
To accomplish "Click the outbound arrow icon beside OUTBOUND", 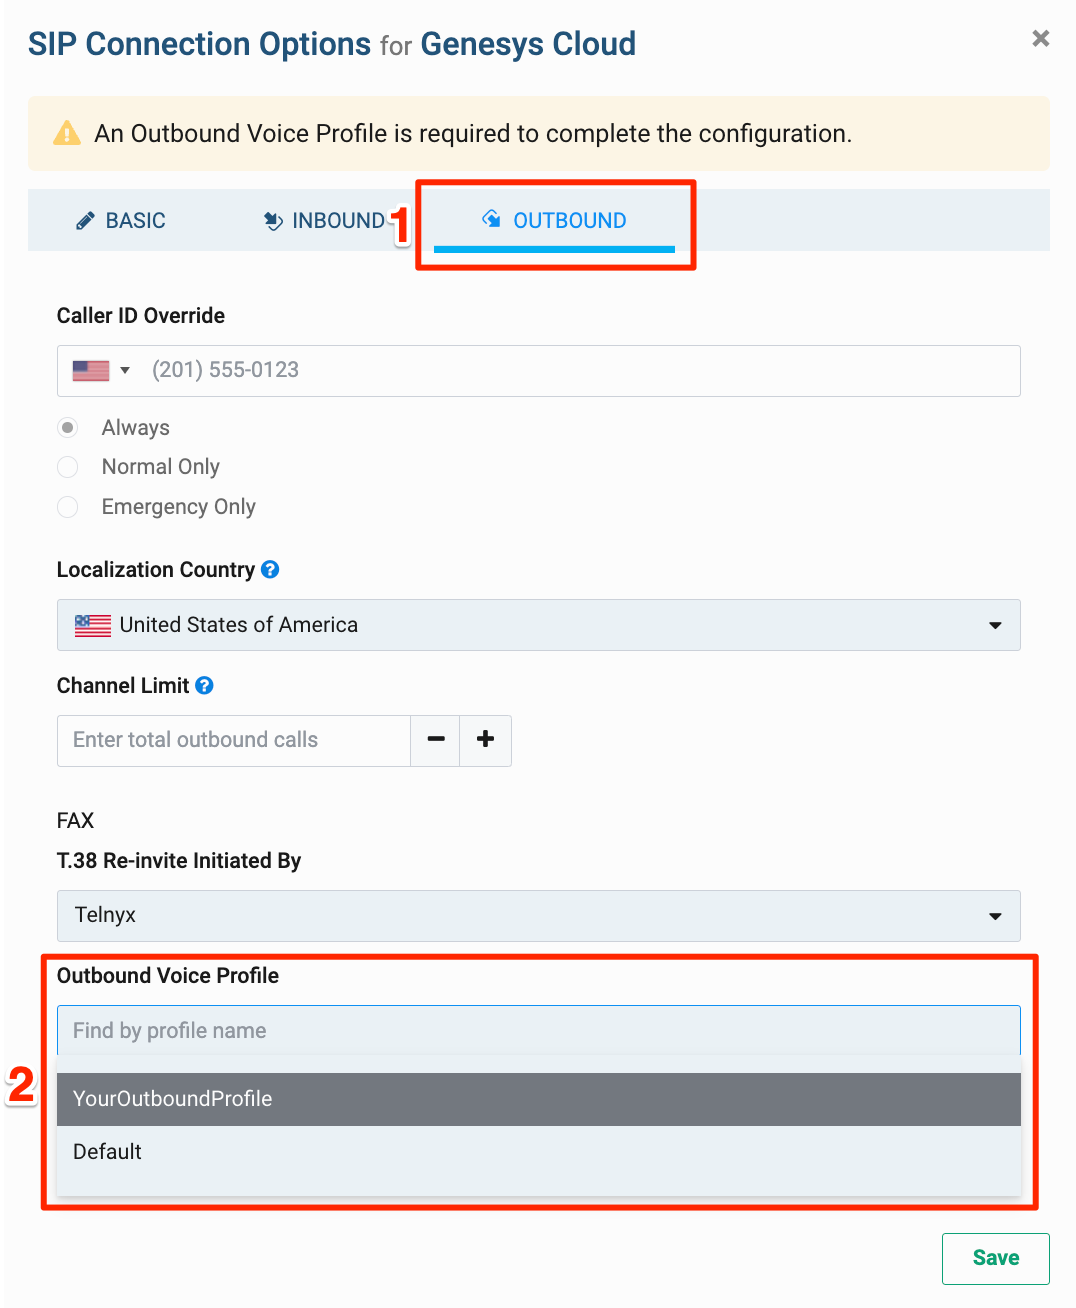I will tap(491, 220).
